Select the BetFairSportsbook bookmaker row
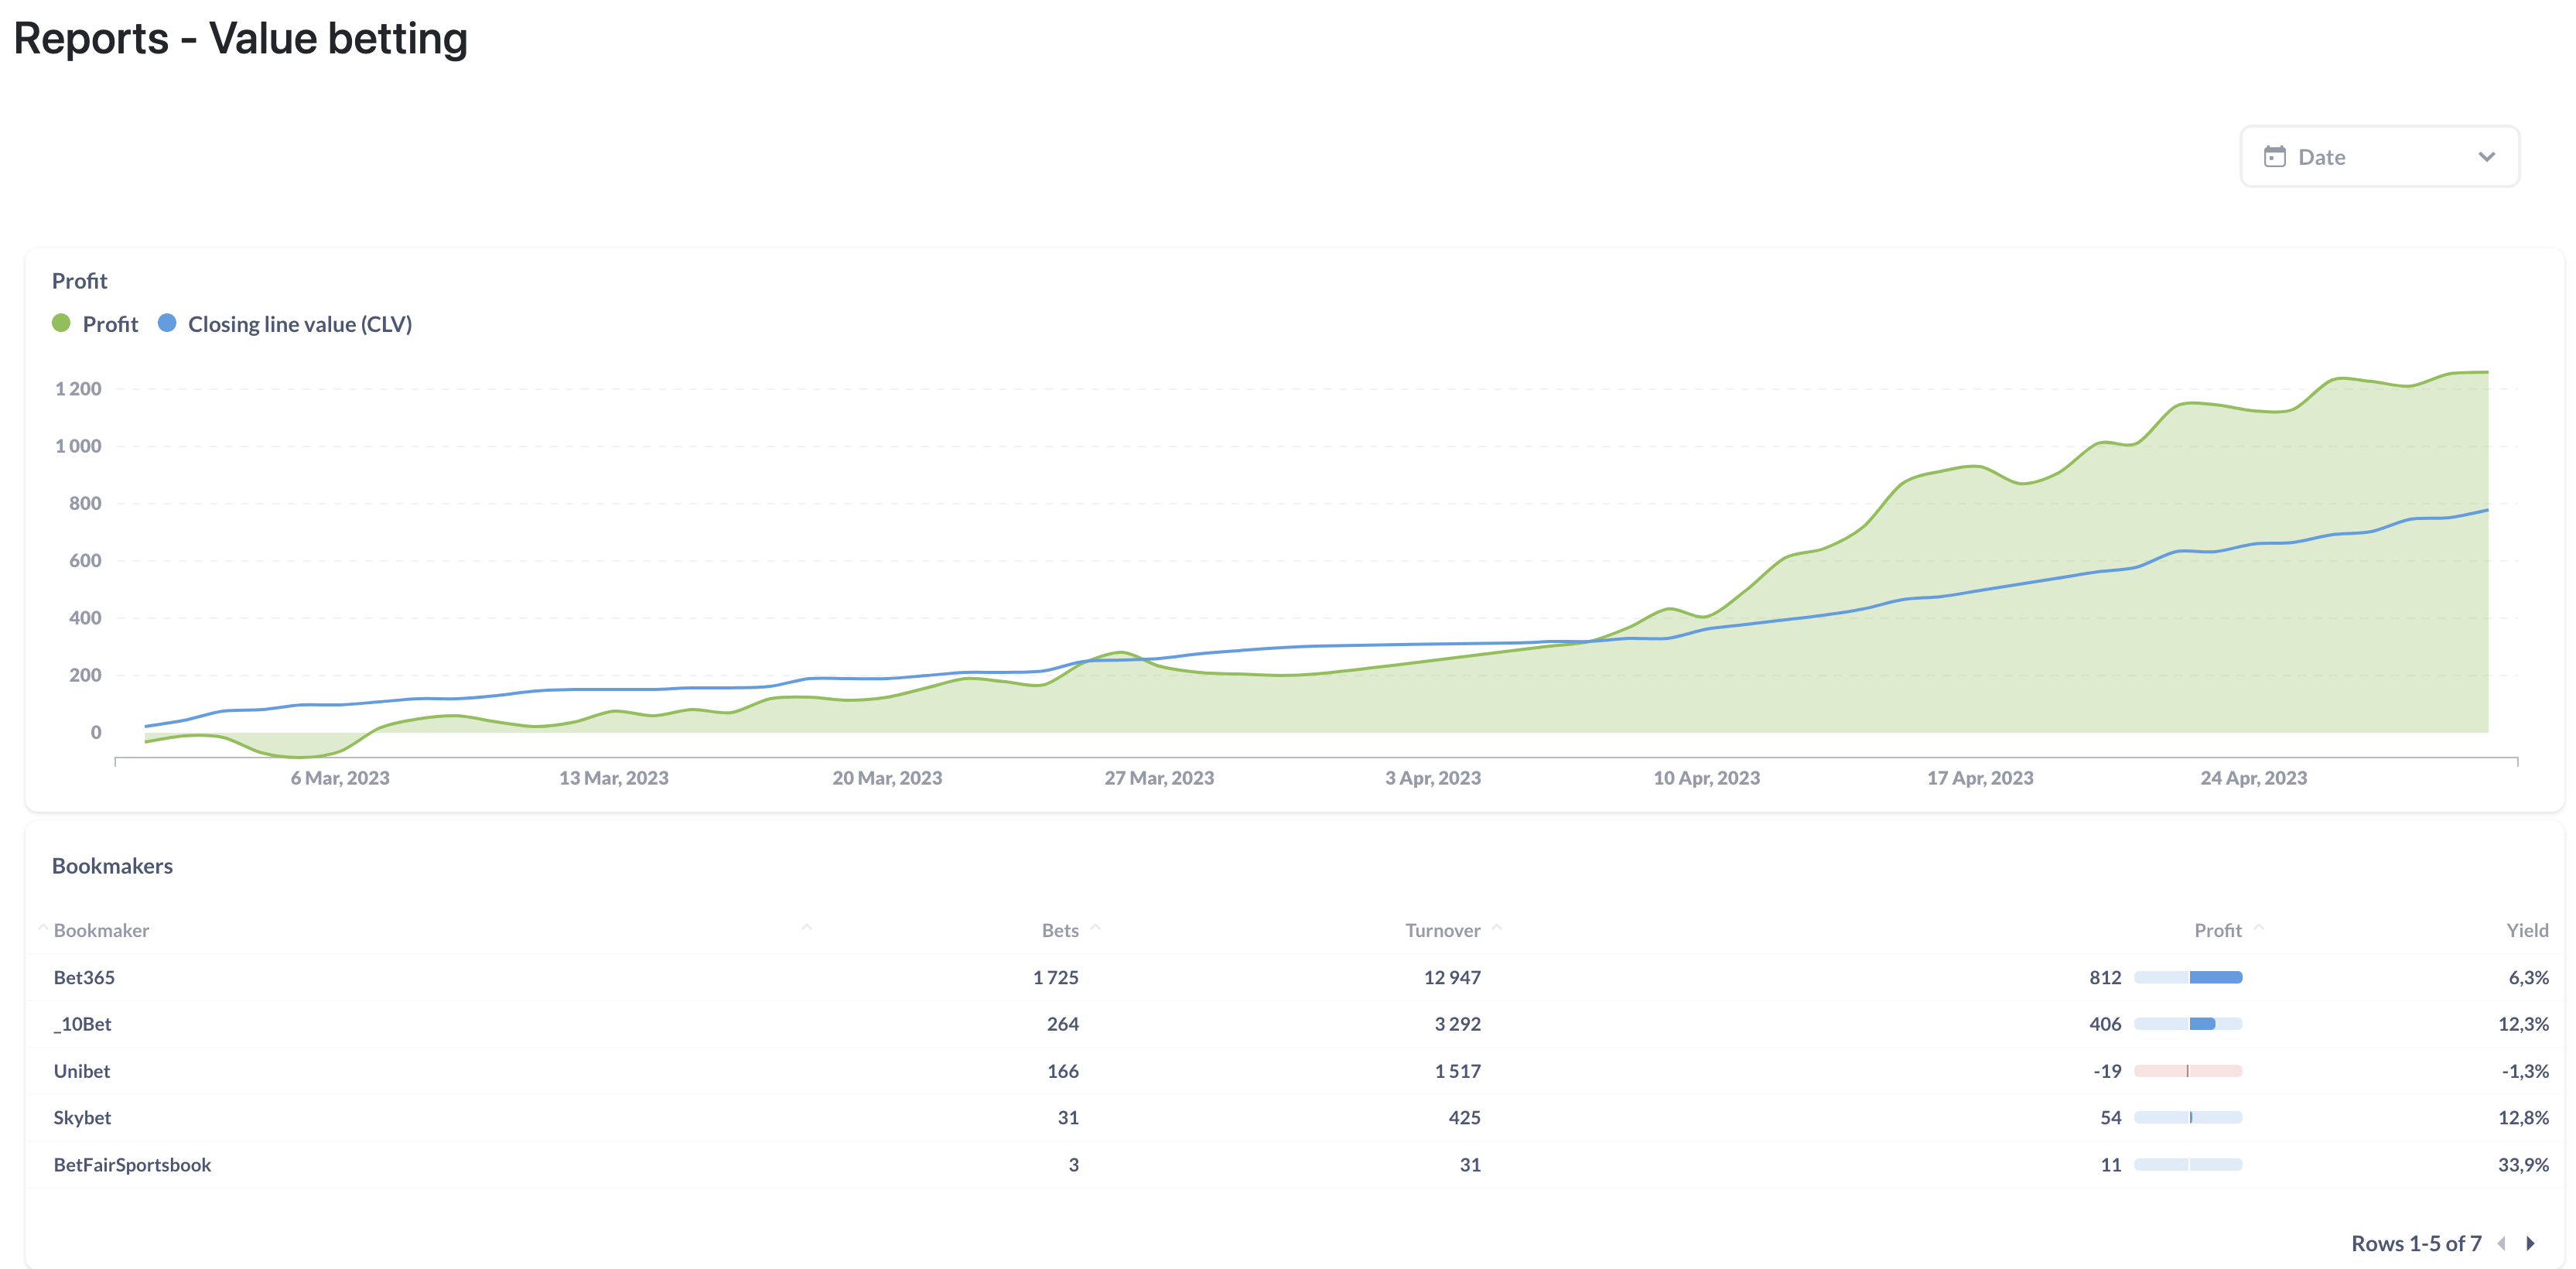The image size is (2576, 1269). click(x=1294, y=1165)
